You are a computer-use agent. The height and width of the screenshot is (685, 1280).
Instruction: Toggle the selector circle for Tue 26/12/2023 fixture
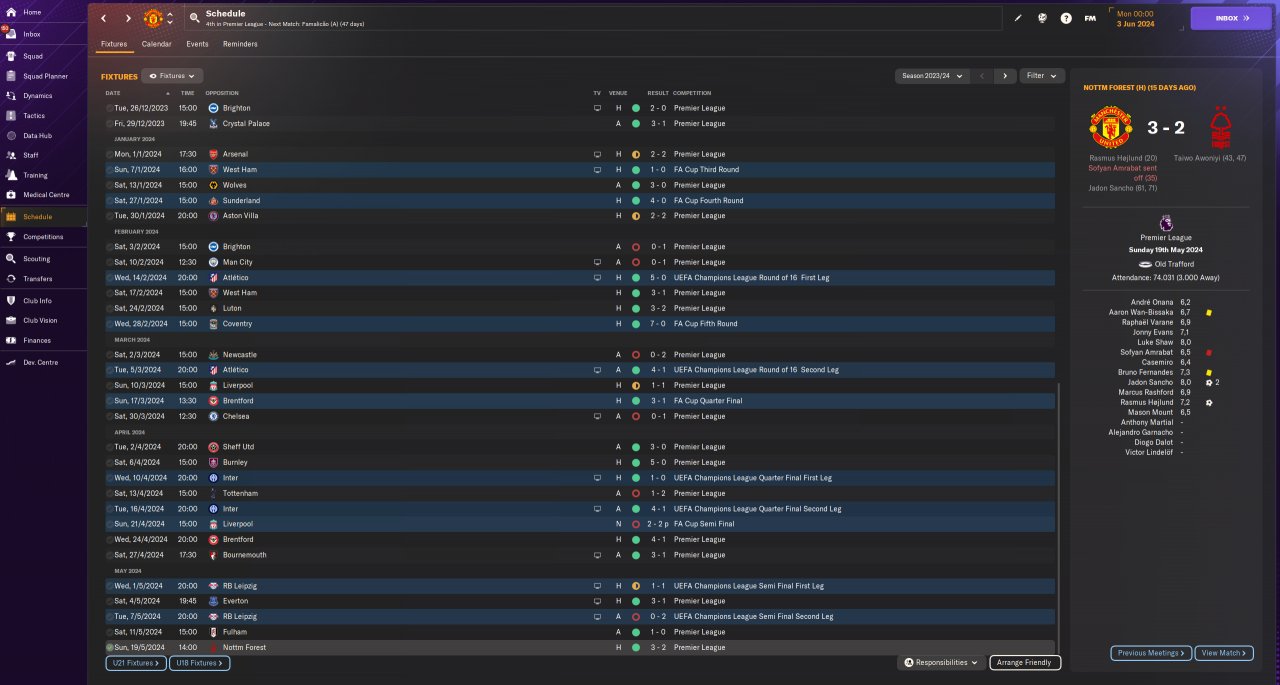pos(109,108)
